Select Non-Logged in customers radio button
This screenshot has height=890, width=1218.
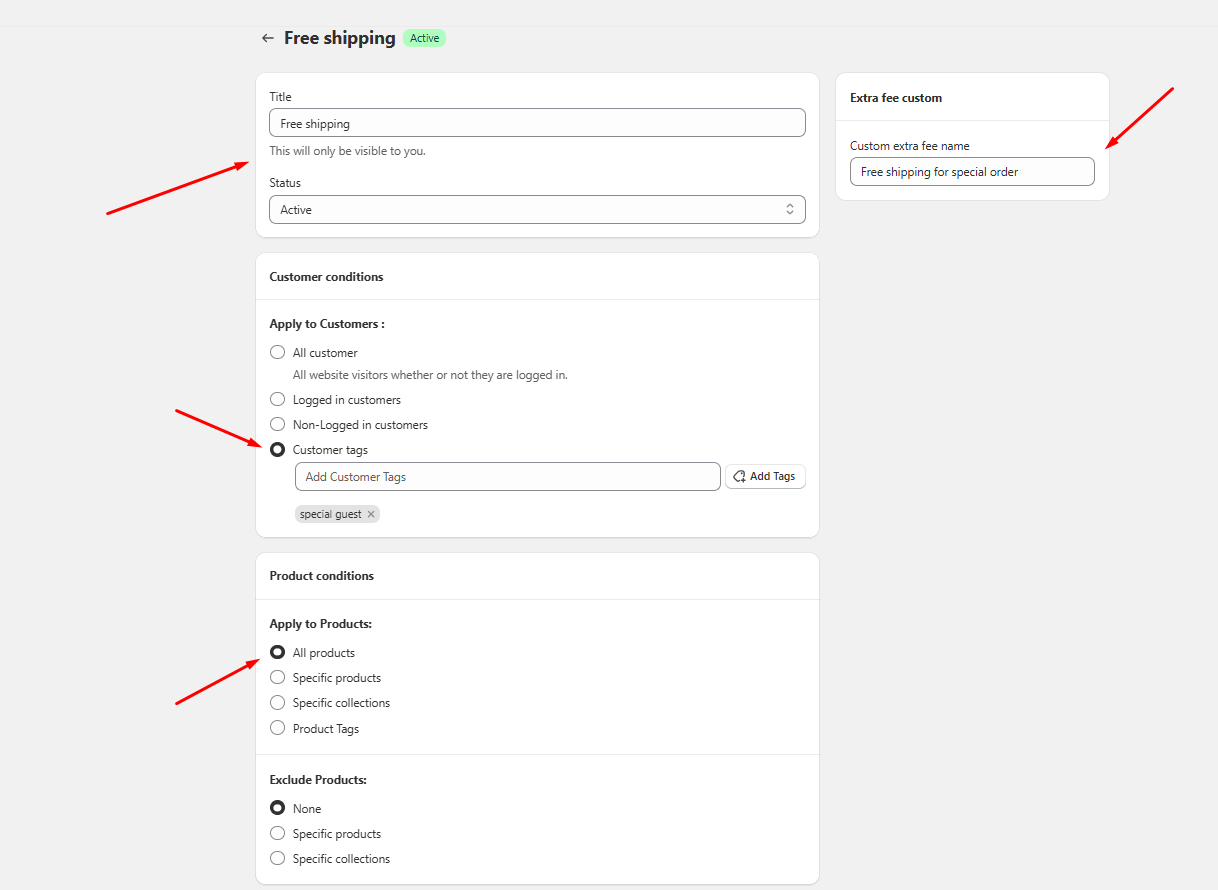[278, 425]
